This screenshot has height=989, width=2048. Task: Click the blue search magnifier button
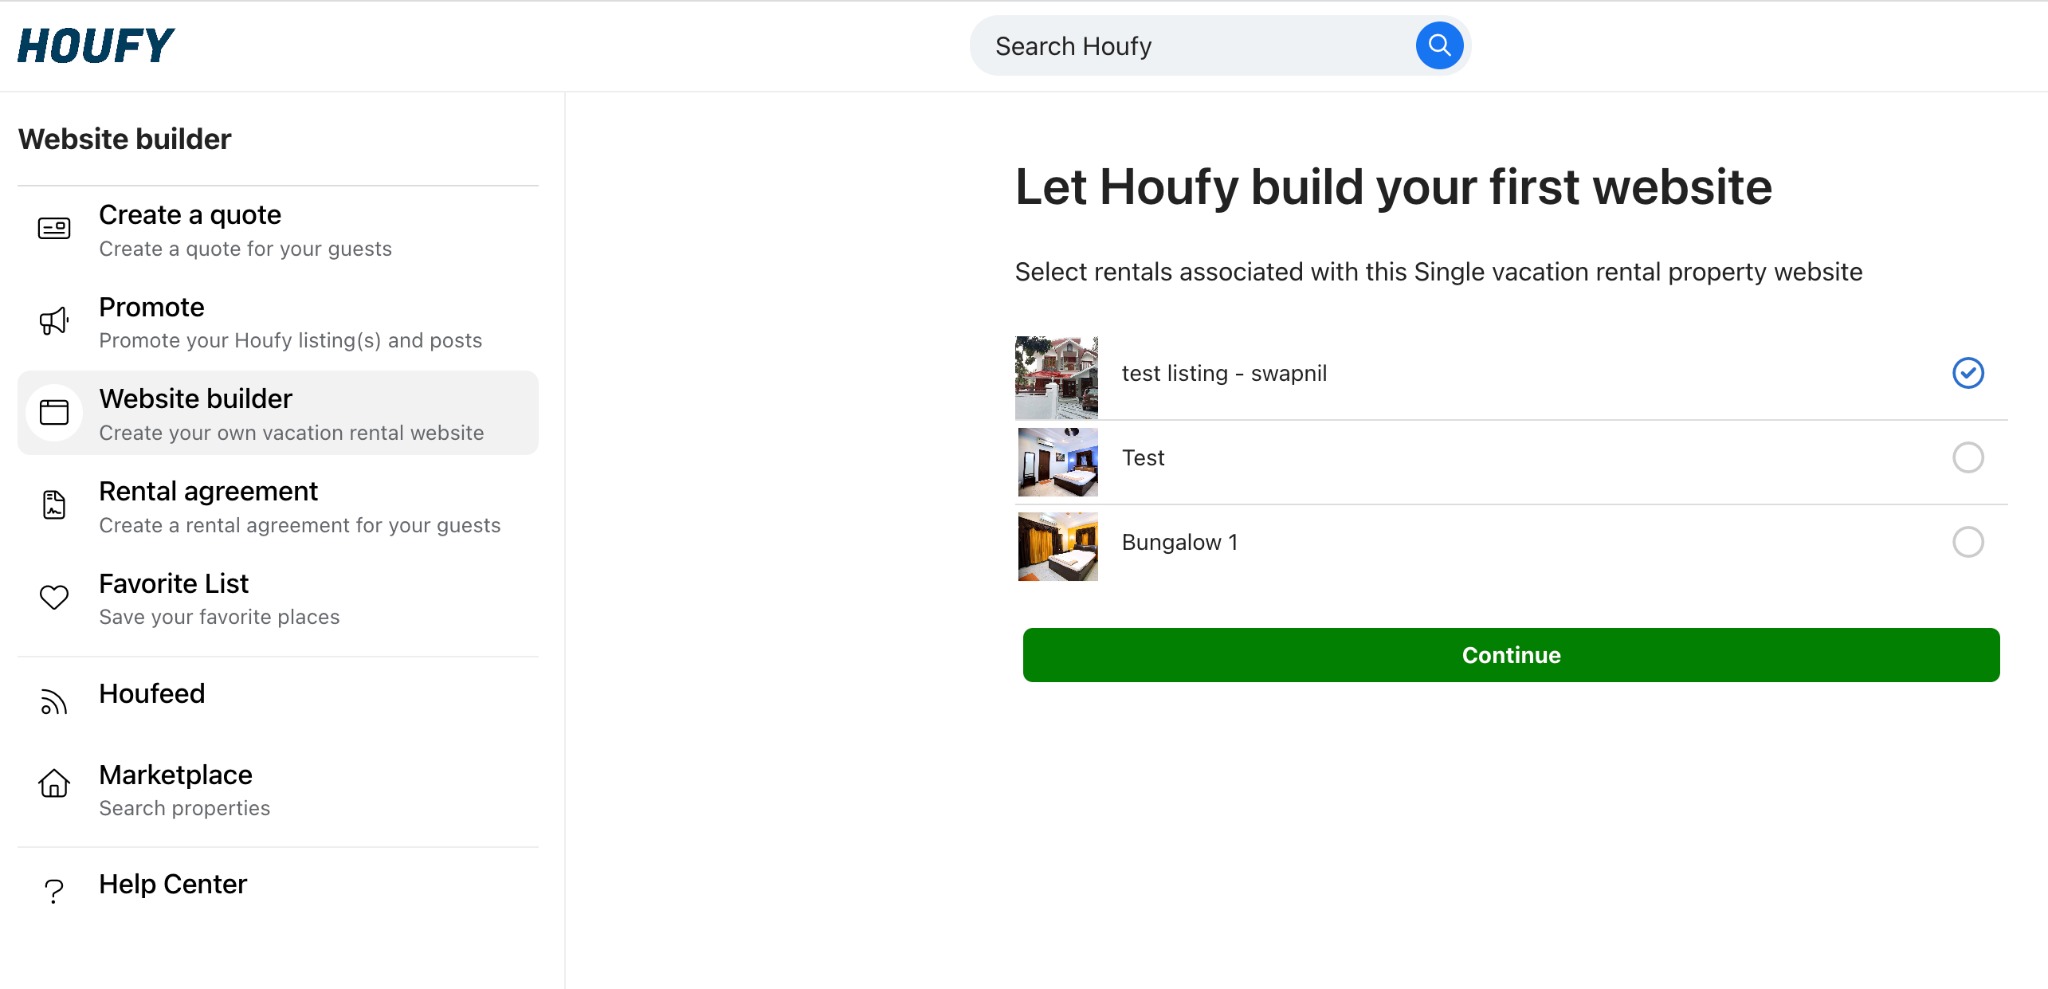click(1439, 45)
